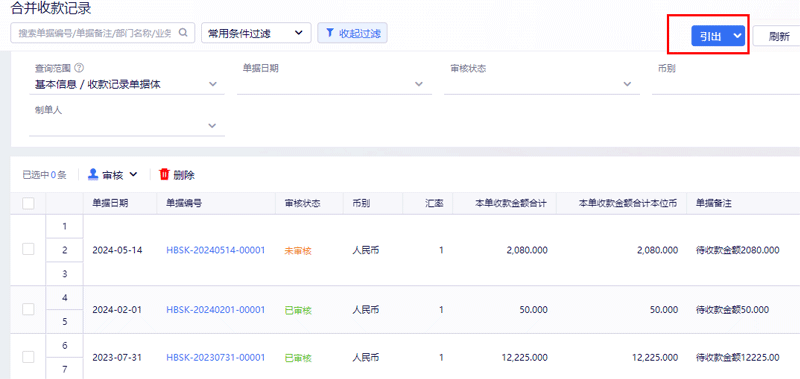
Task: Click the funnel icon in 收起过滤
Action: pyautogui.click(x=330, y=33)
